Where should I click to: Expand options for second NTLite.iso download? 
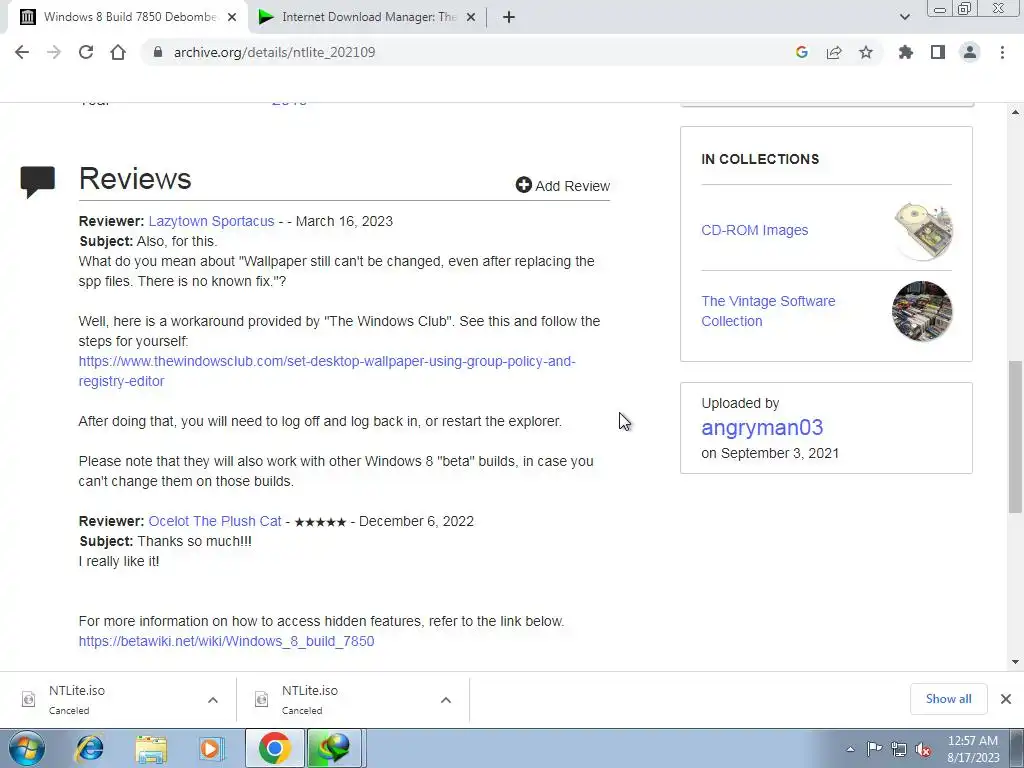click(x=446, y=700)
